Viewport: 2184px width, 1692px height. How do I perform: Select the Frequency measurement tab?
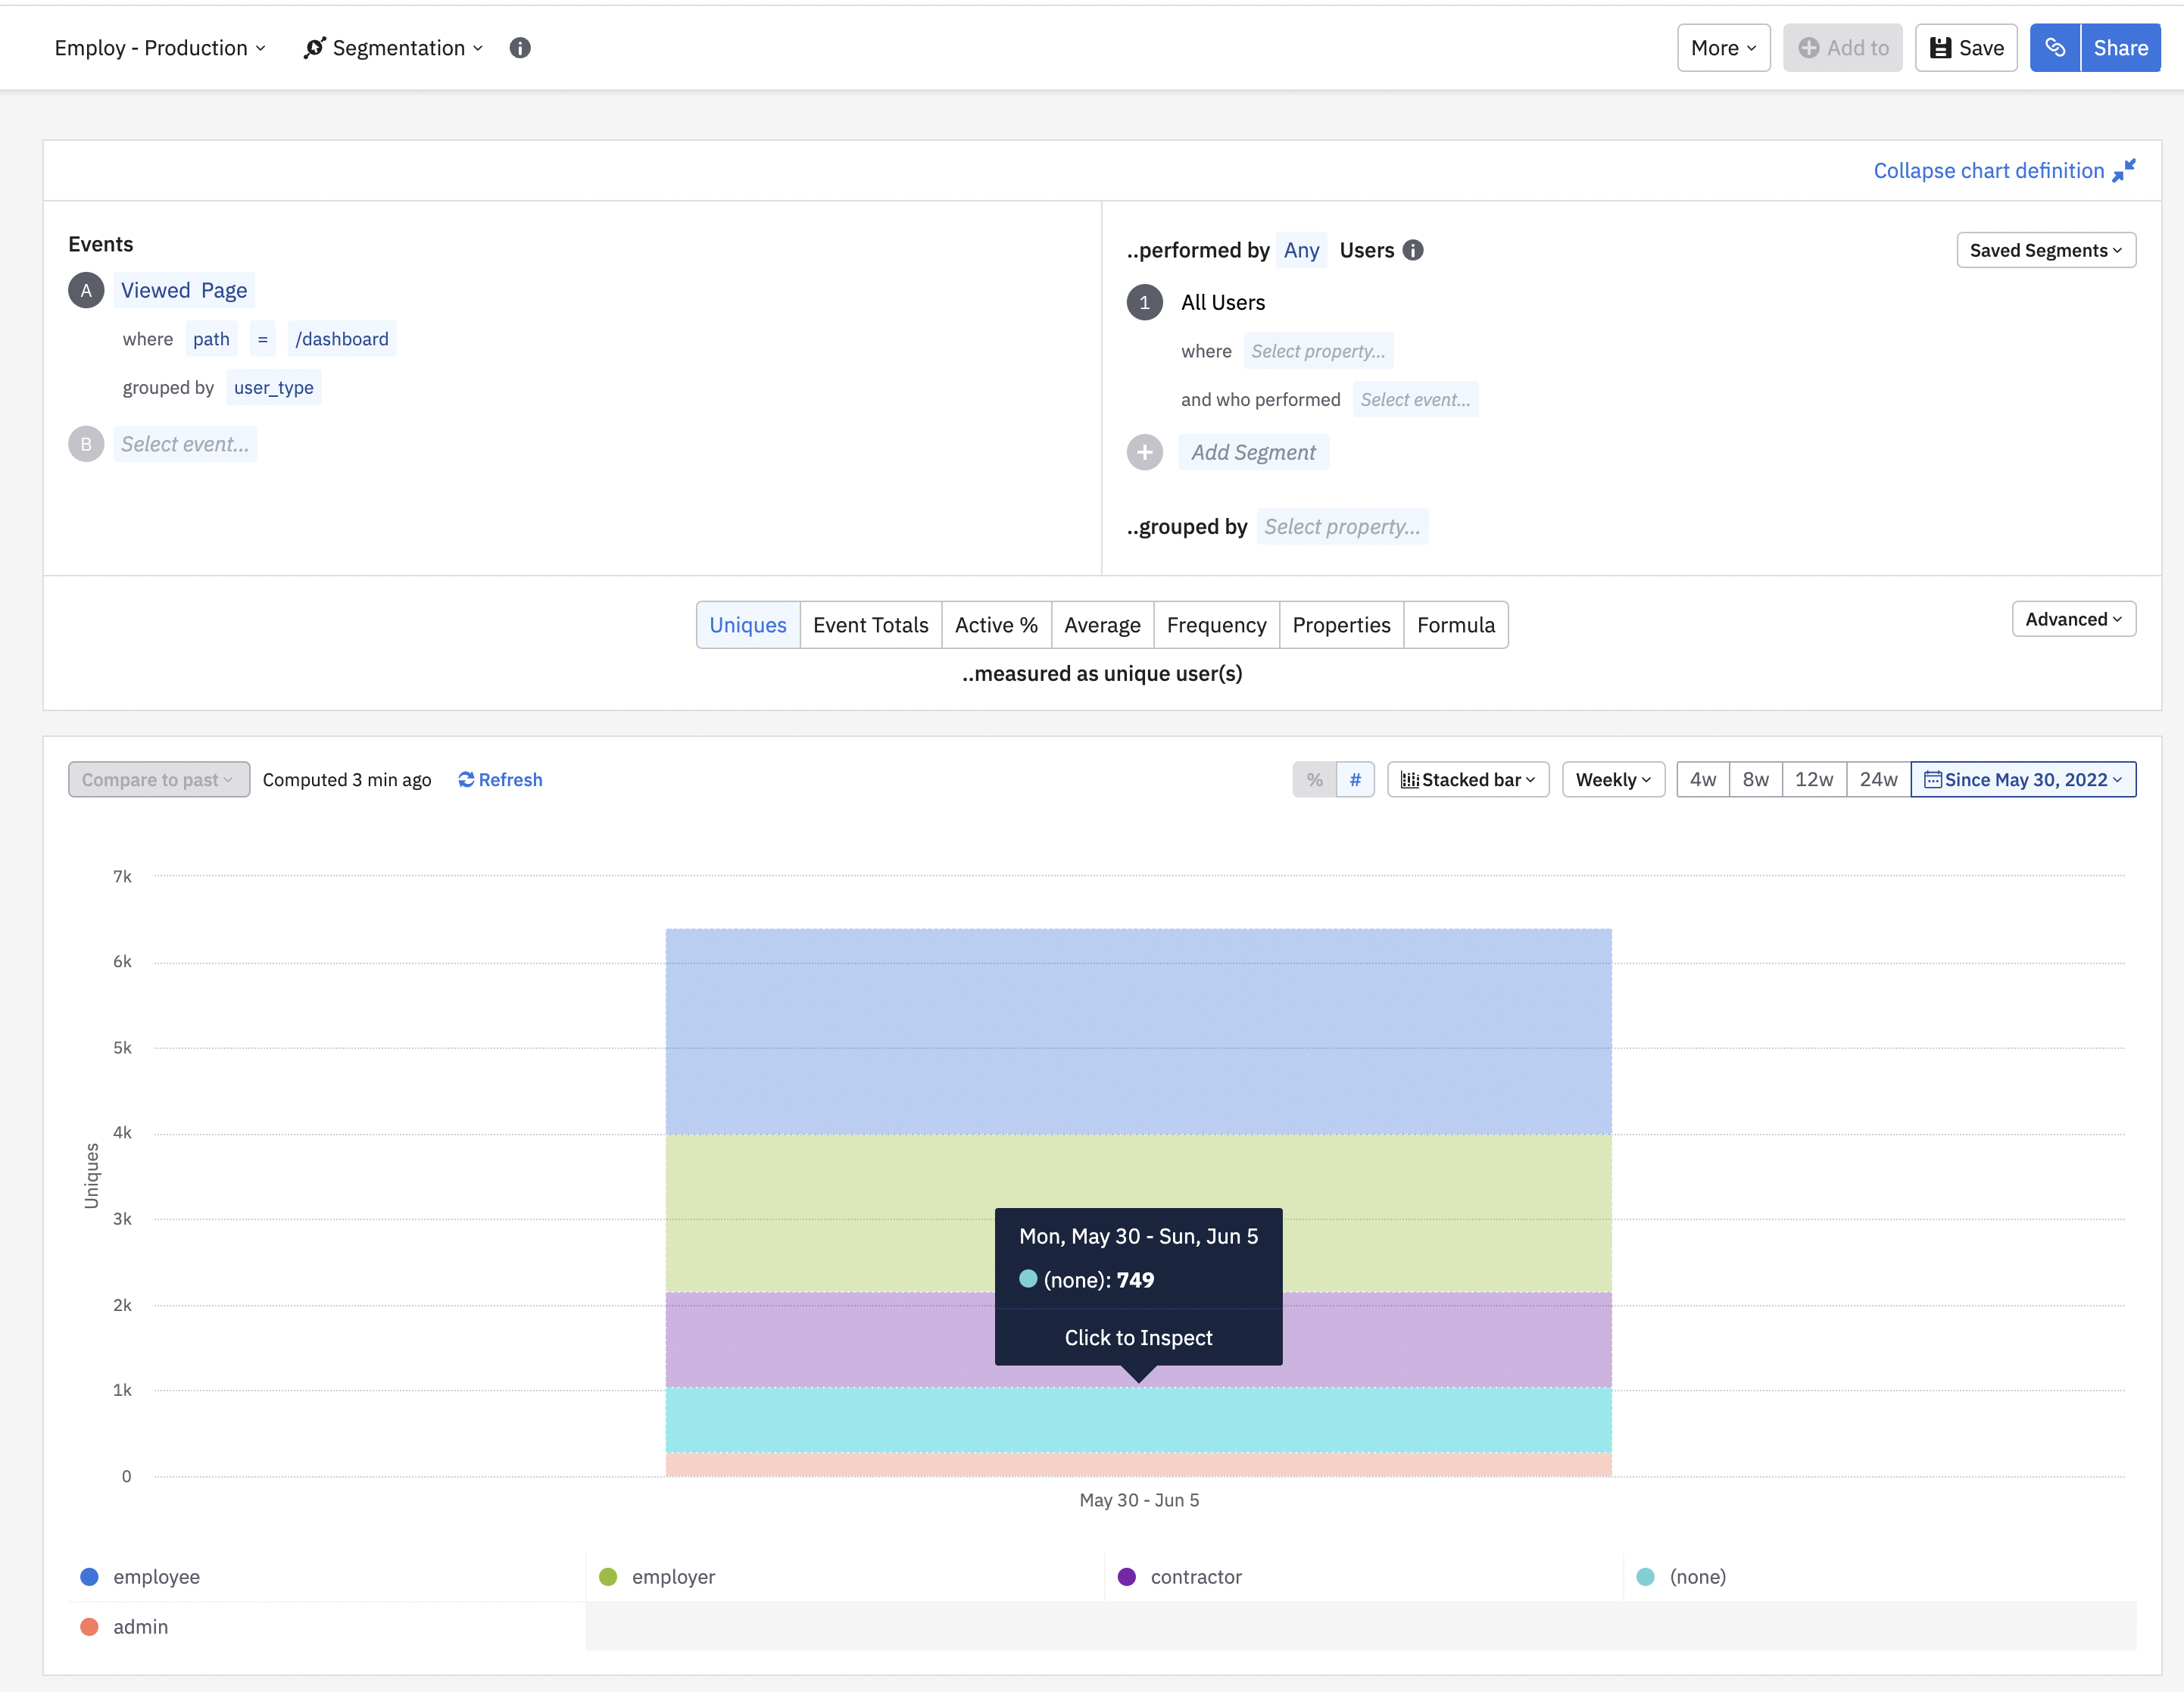click(x=1216, y=625)
